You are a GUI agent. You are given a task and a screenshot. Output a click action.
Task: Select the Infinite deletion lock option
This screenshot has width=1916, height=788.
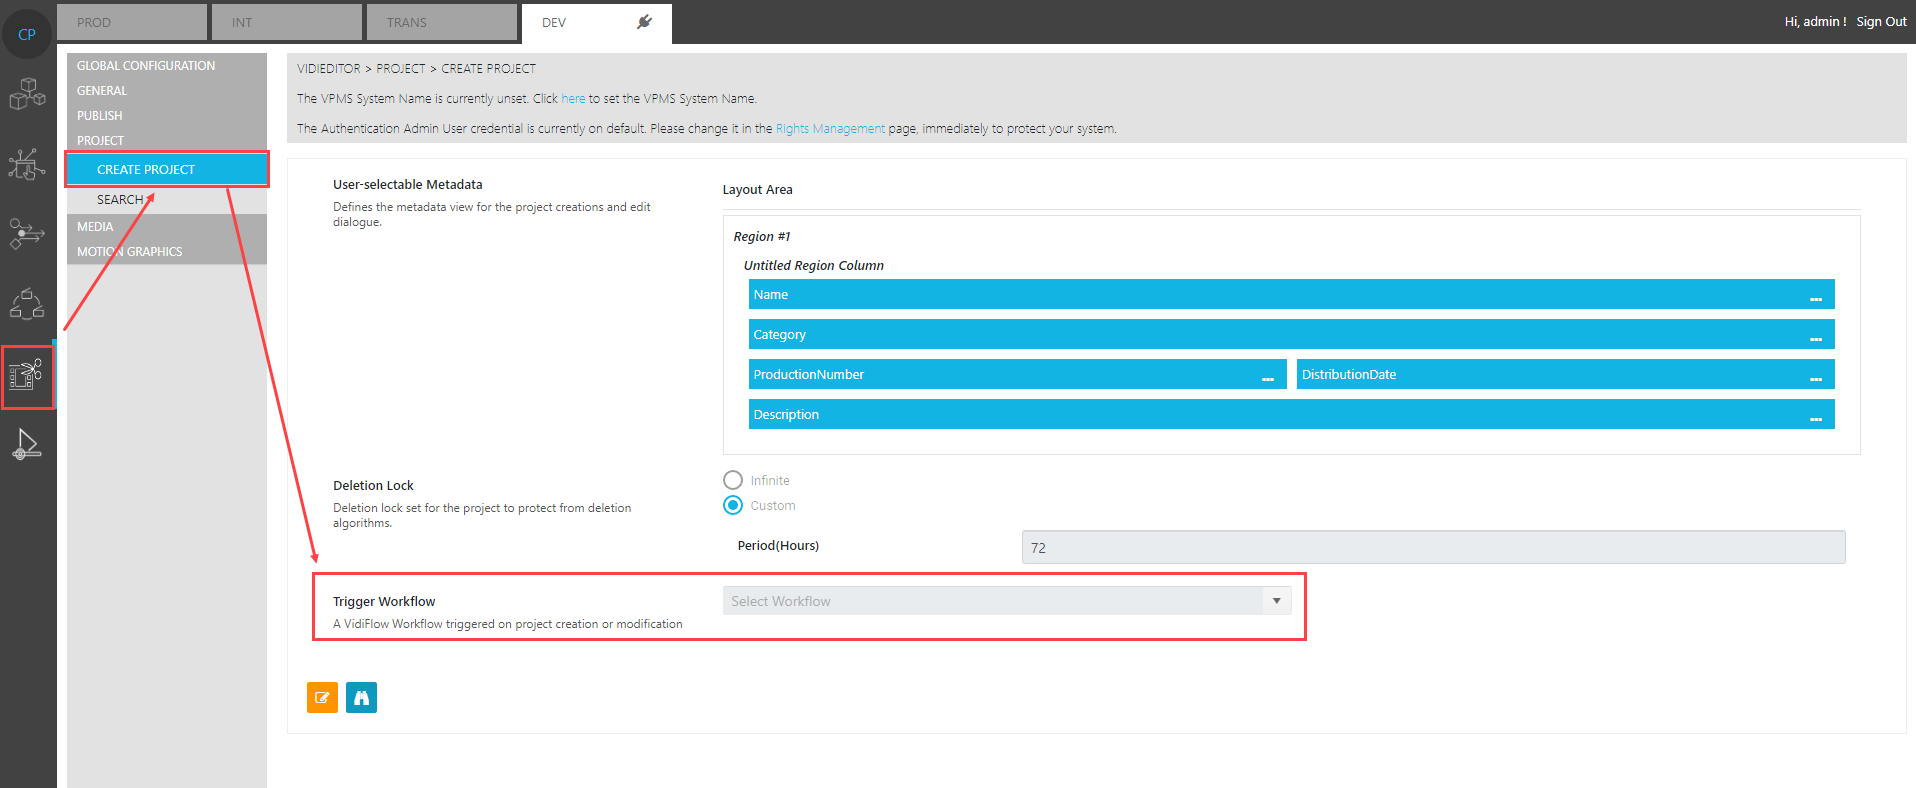pos(733,480)
